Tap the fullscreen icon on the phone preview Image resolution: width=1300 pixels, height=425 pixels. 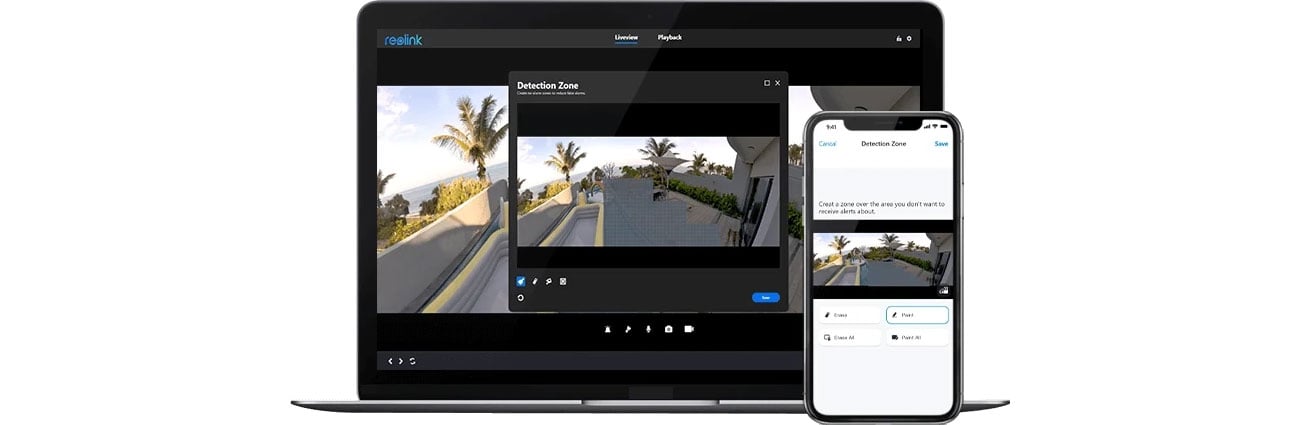pos(944,291)
